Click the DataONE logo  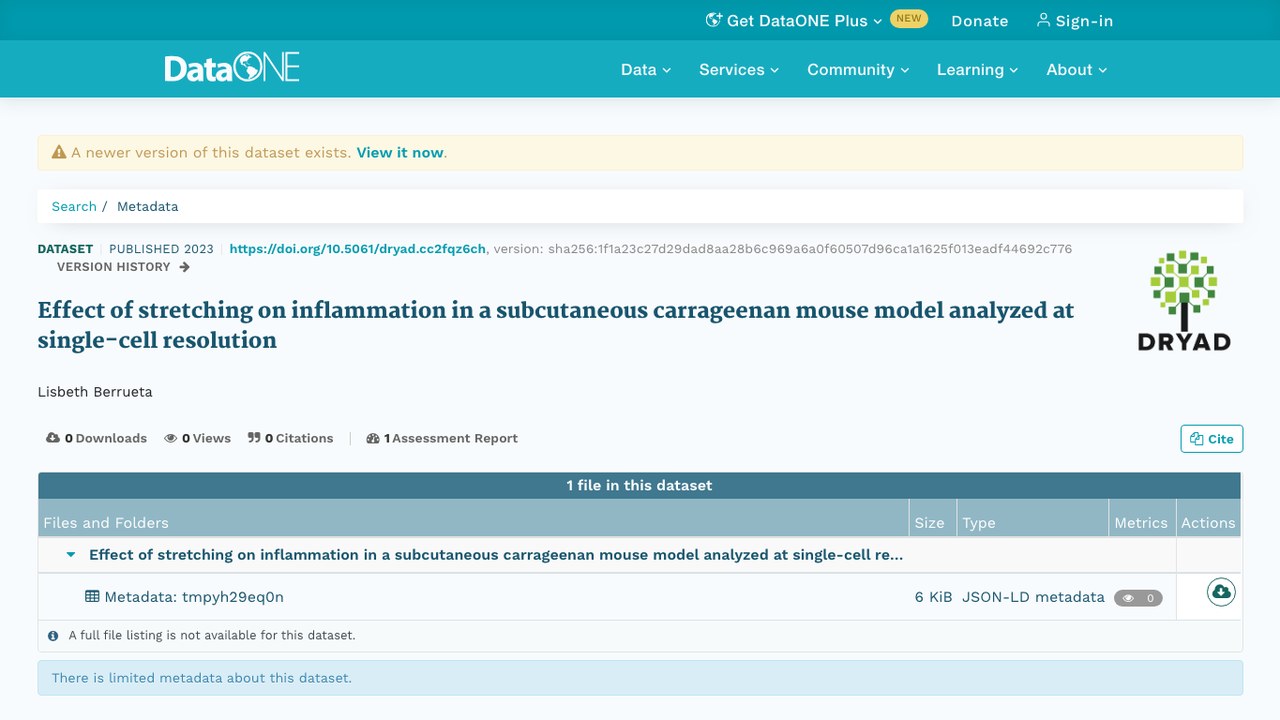232,68
